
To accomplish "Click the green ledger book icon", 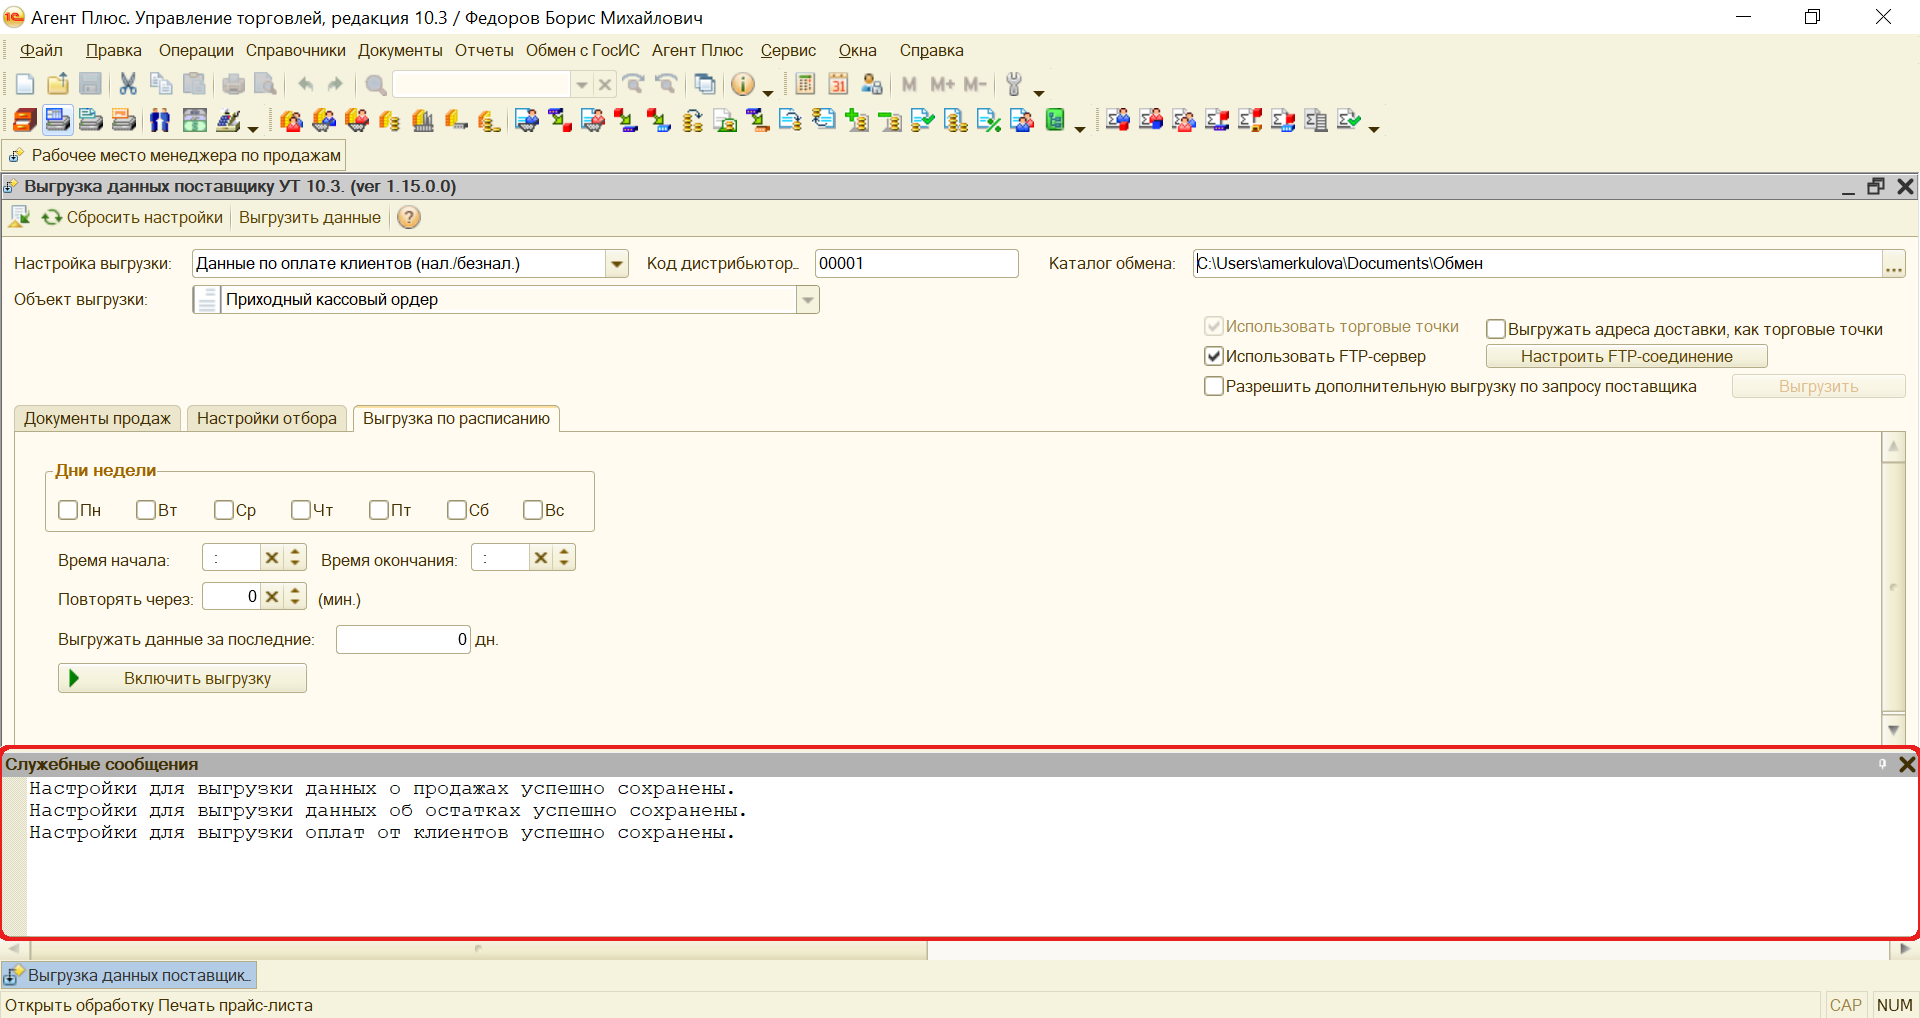I will coord(1055,121).
